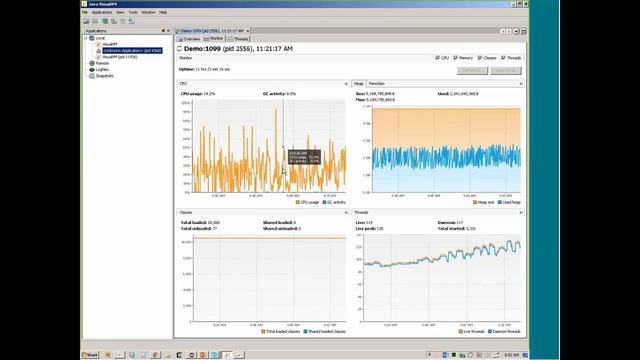Open the Applications menu
Image resolution: width=640 pixels, height=360 pixels.
click(x=102, y=13)
